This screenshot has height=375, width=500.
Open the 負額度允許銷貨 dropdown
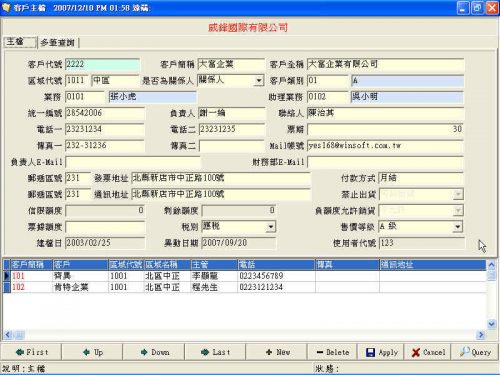click(458, 210)
